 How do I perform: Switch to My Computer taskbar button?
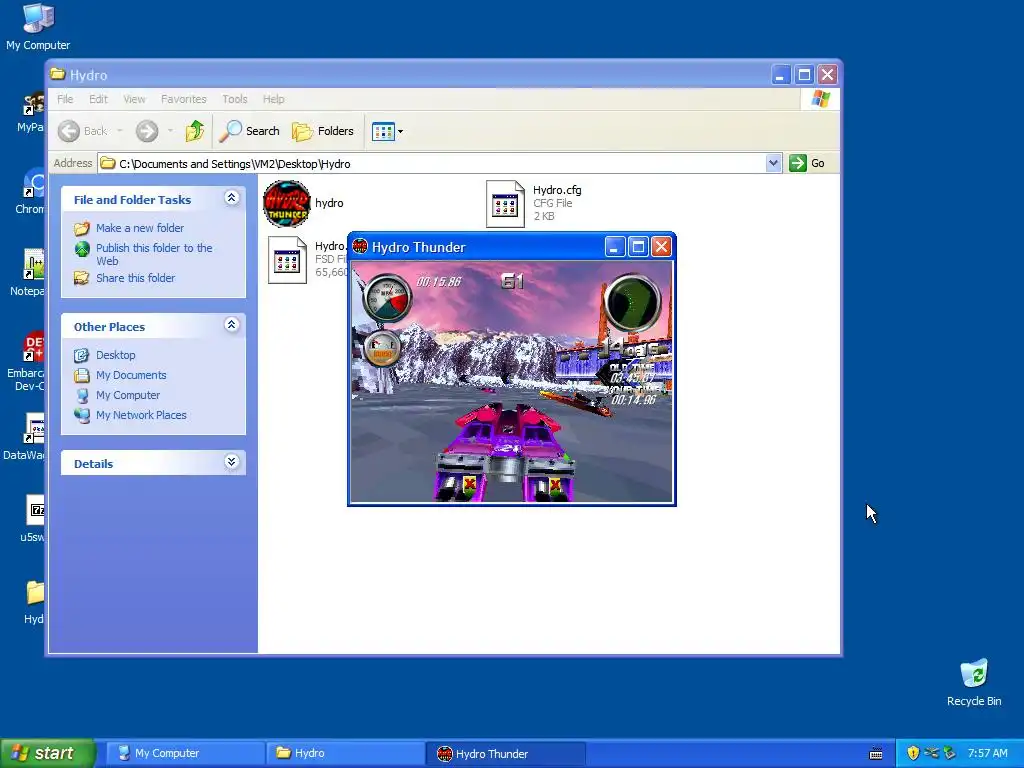185,754
